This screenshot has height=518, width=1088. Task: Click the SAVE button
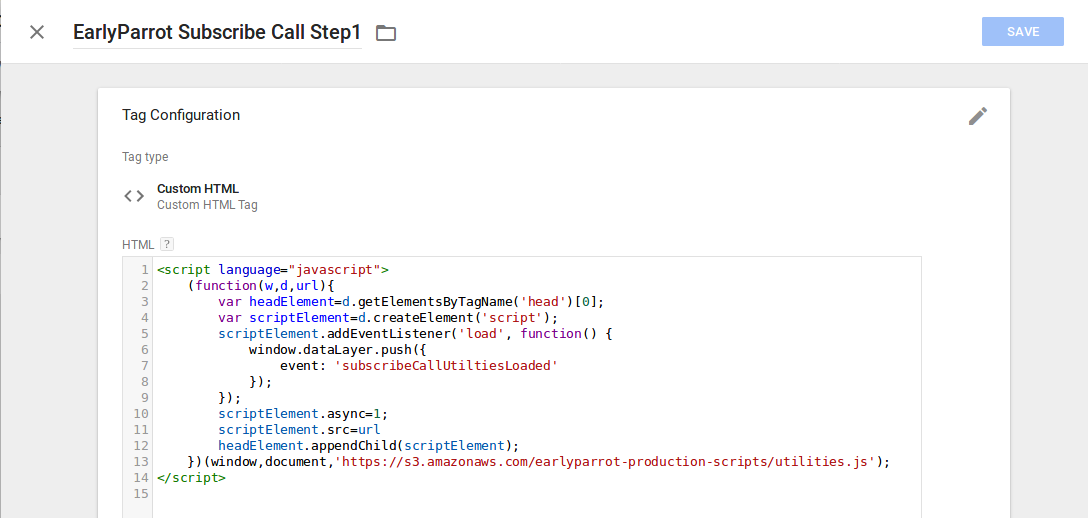point(1023,32)
